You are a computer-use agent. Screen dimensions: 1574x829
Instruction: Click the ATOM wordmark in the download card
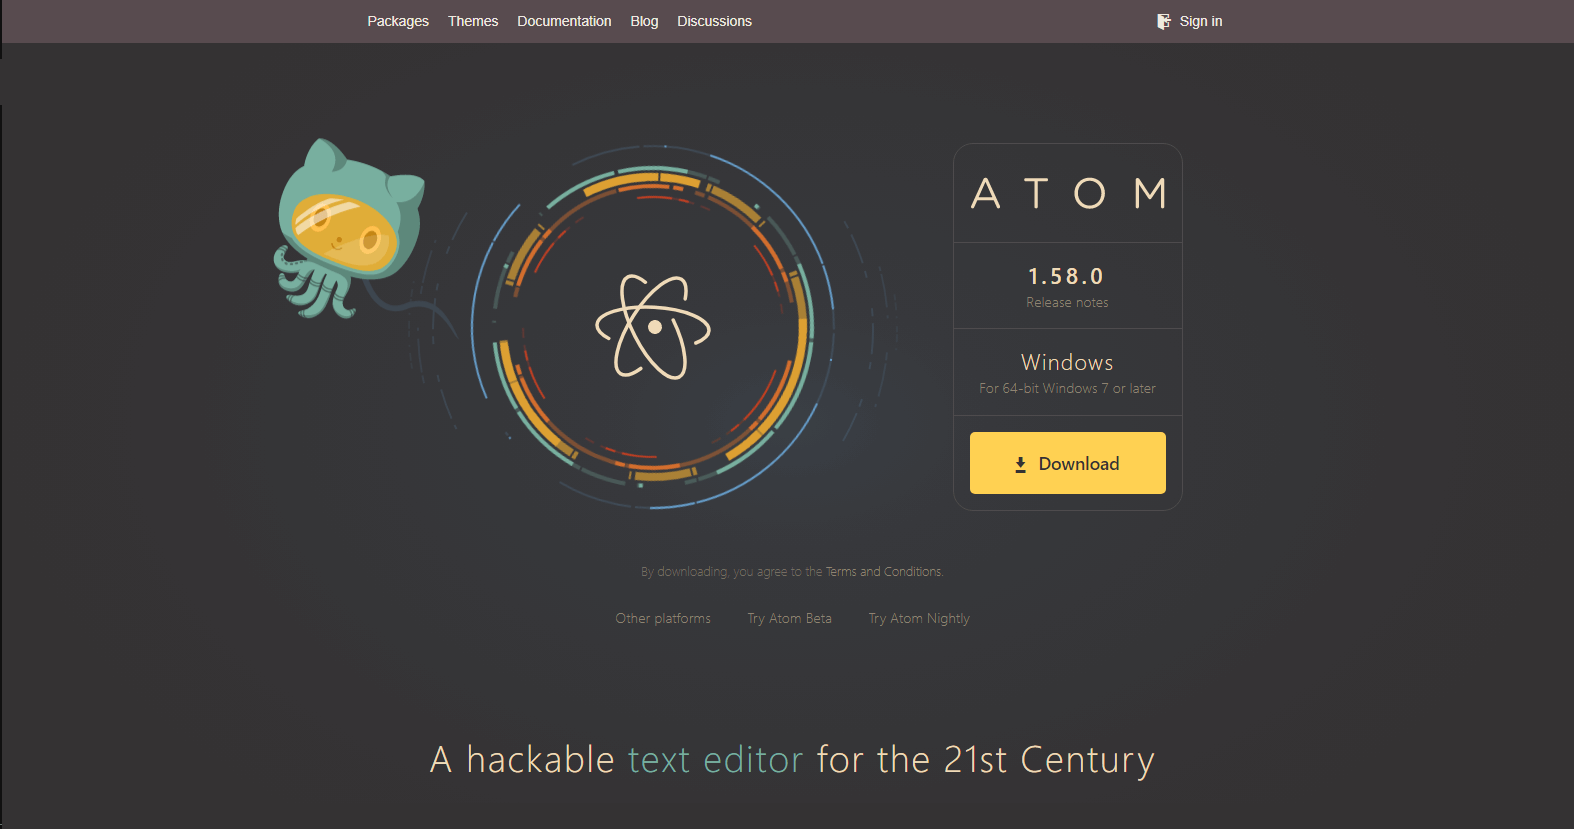point(1068,193)
